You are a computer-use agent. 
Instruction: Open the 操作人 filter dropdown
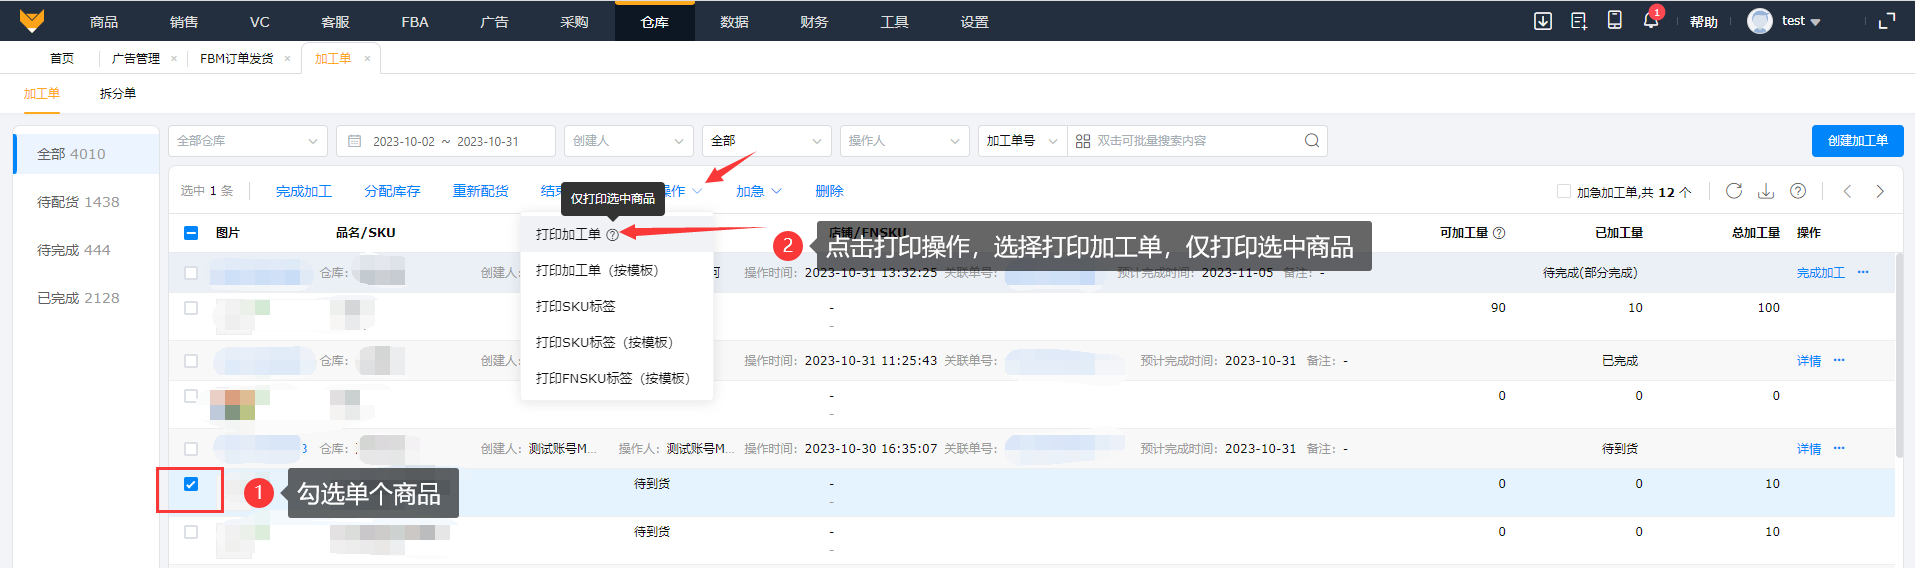(905, 141)
